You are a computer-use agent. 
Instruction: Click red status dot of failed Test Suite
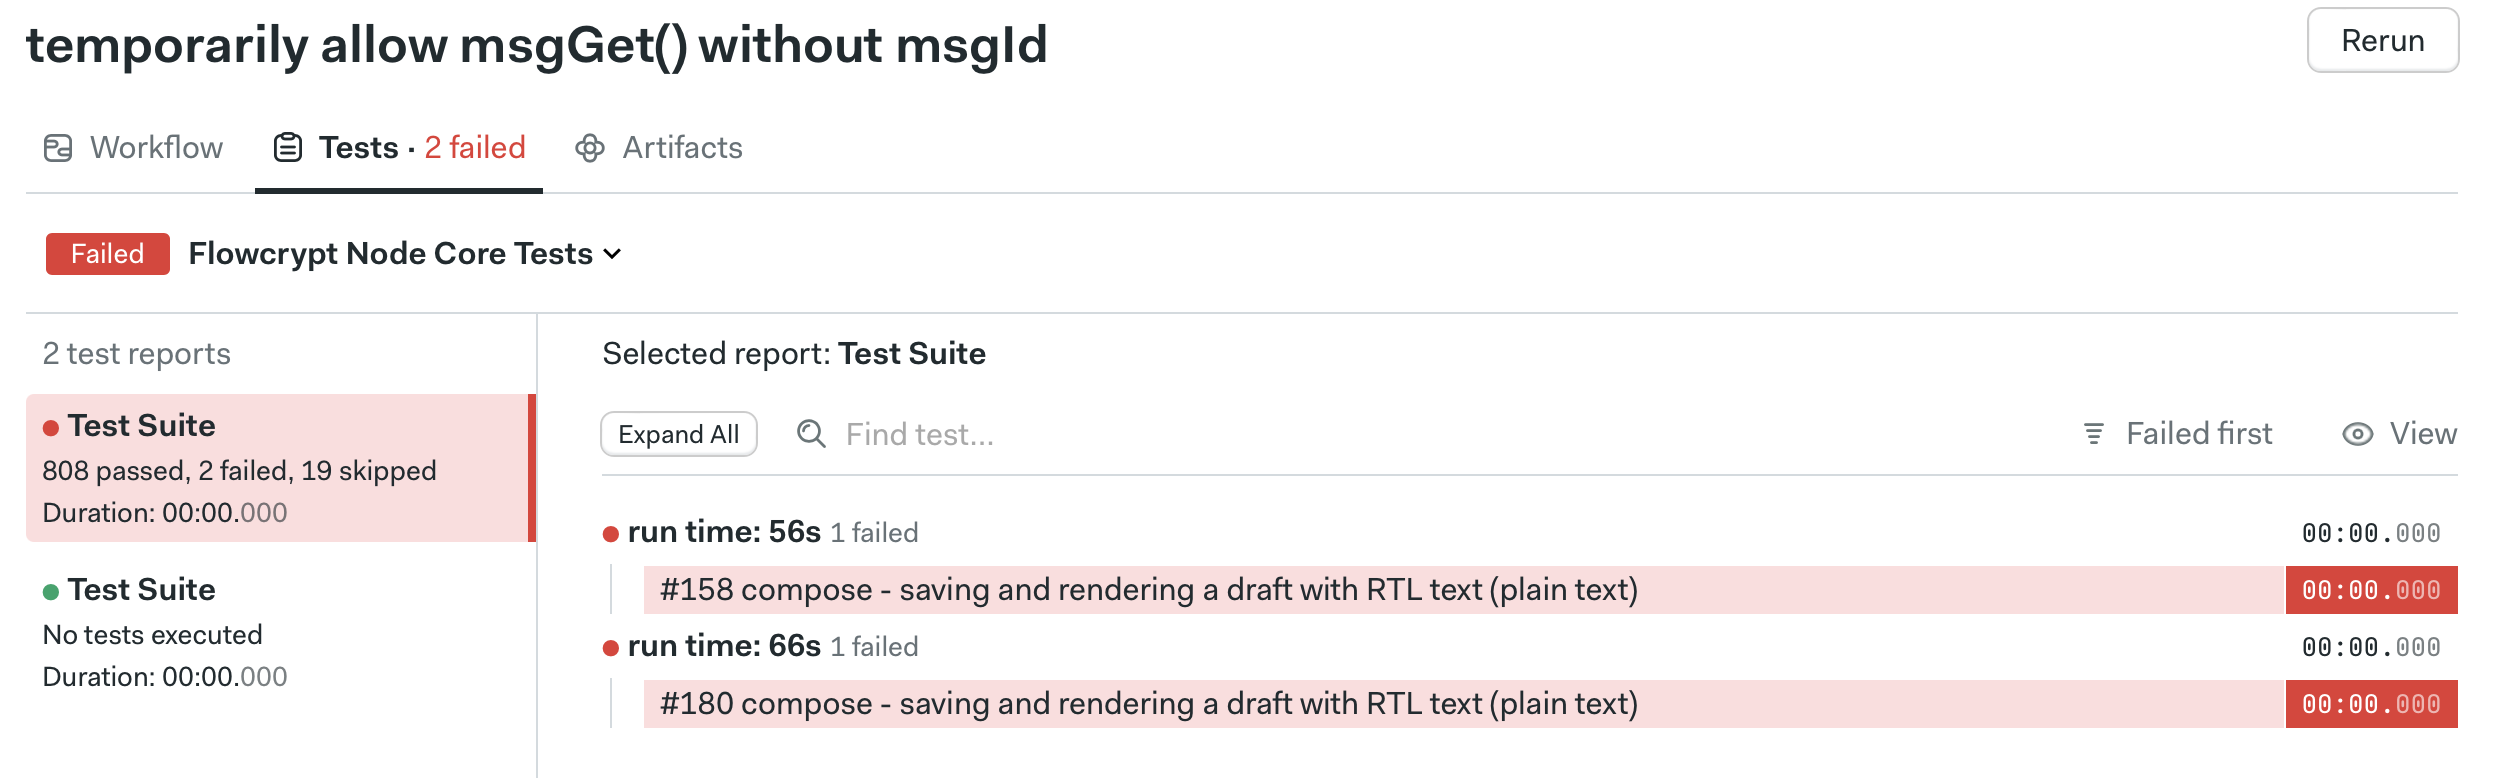pos(51,428)
